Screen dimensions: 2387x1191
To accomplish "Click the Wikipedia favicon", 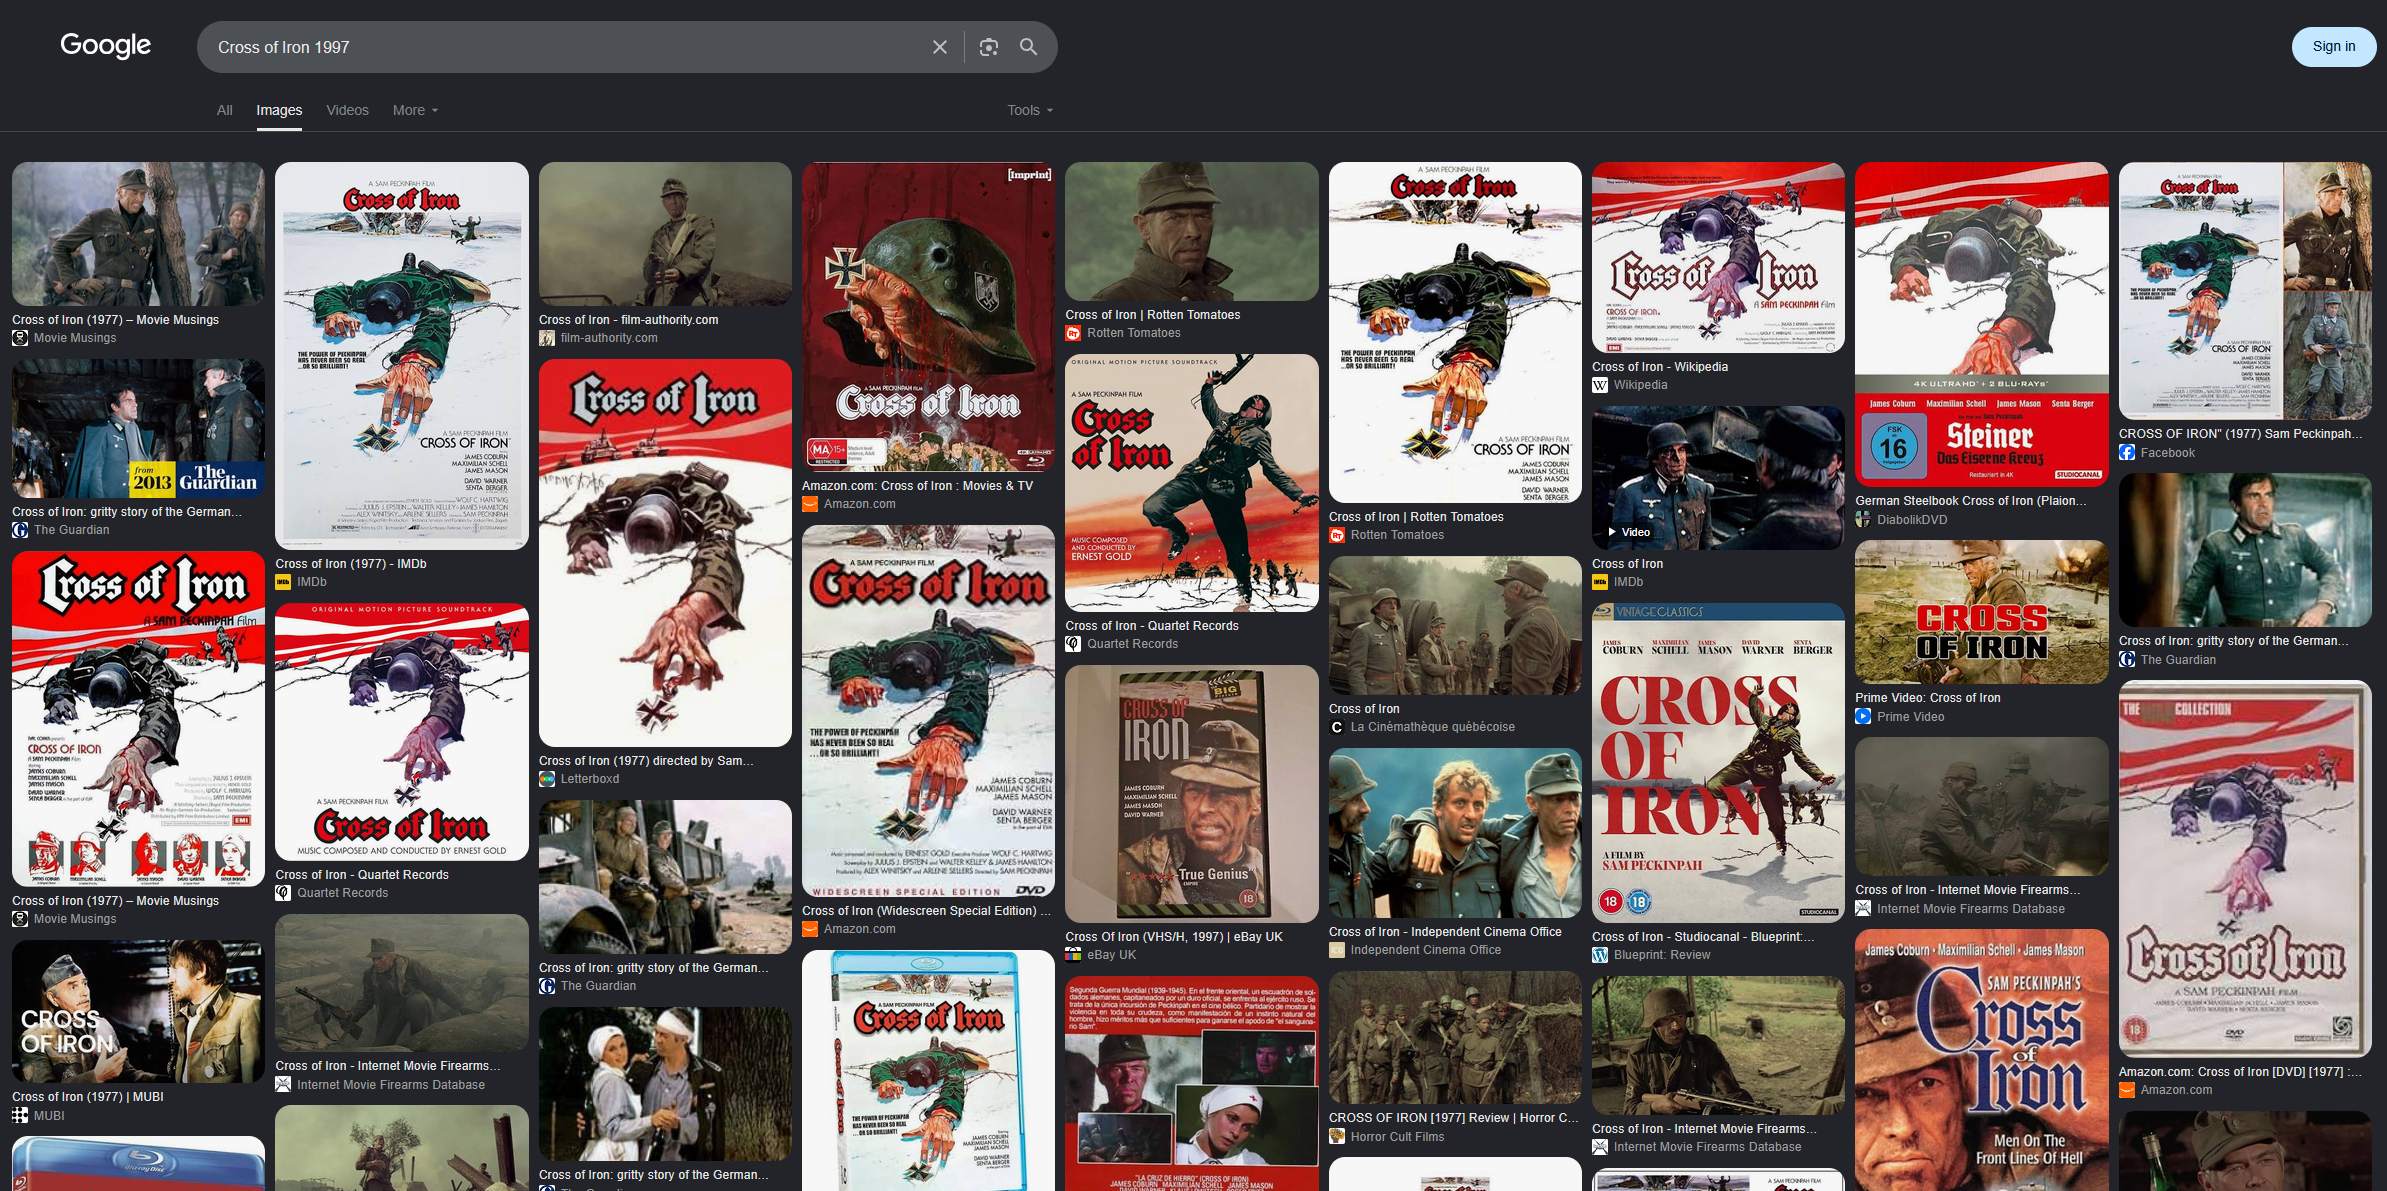I will [x=1600, y=385].
